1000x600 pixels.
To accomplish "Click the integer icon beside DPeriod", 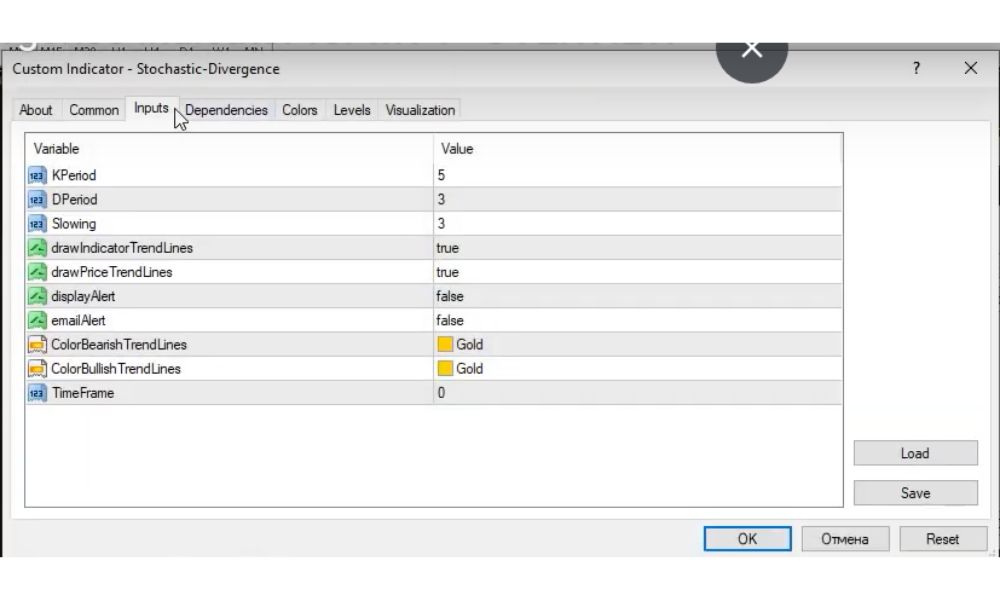I will tap(37, 200).
